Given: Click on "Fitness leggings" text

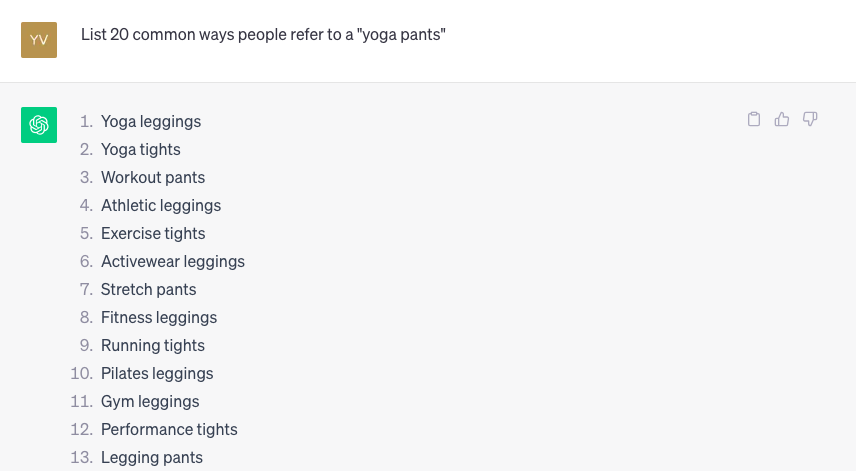Looking at the screenshot, I should click(159, 318).
